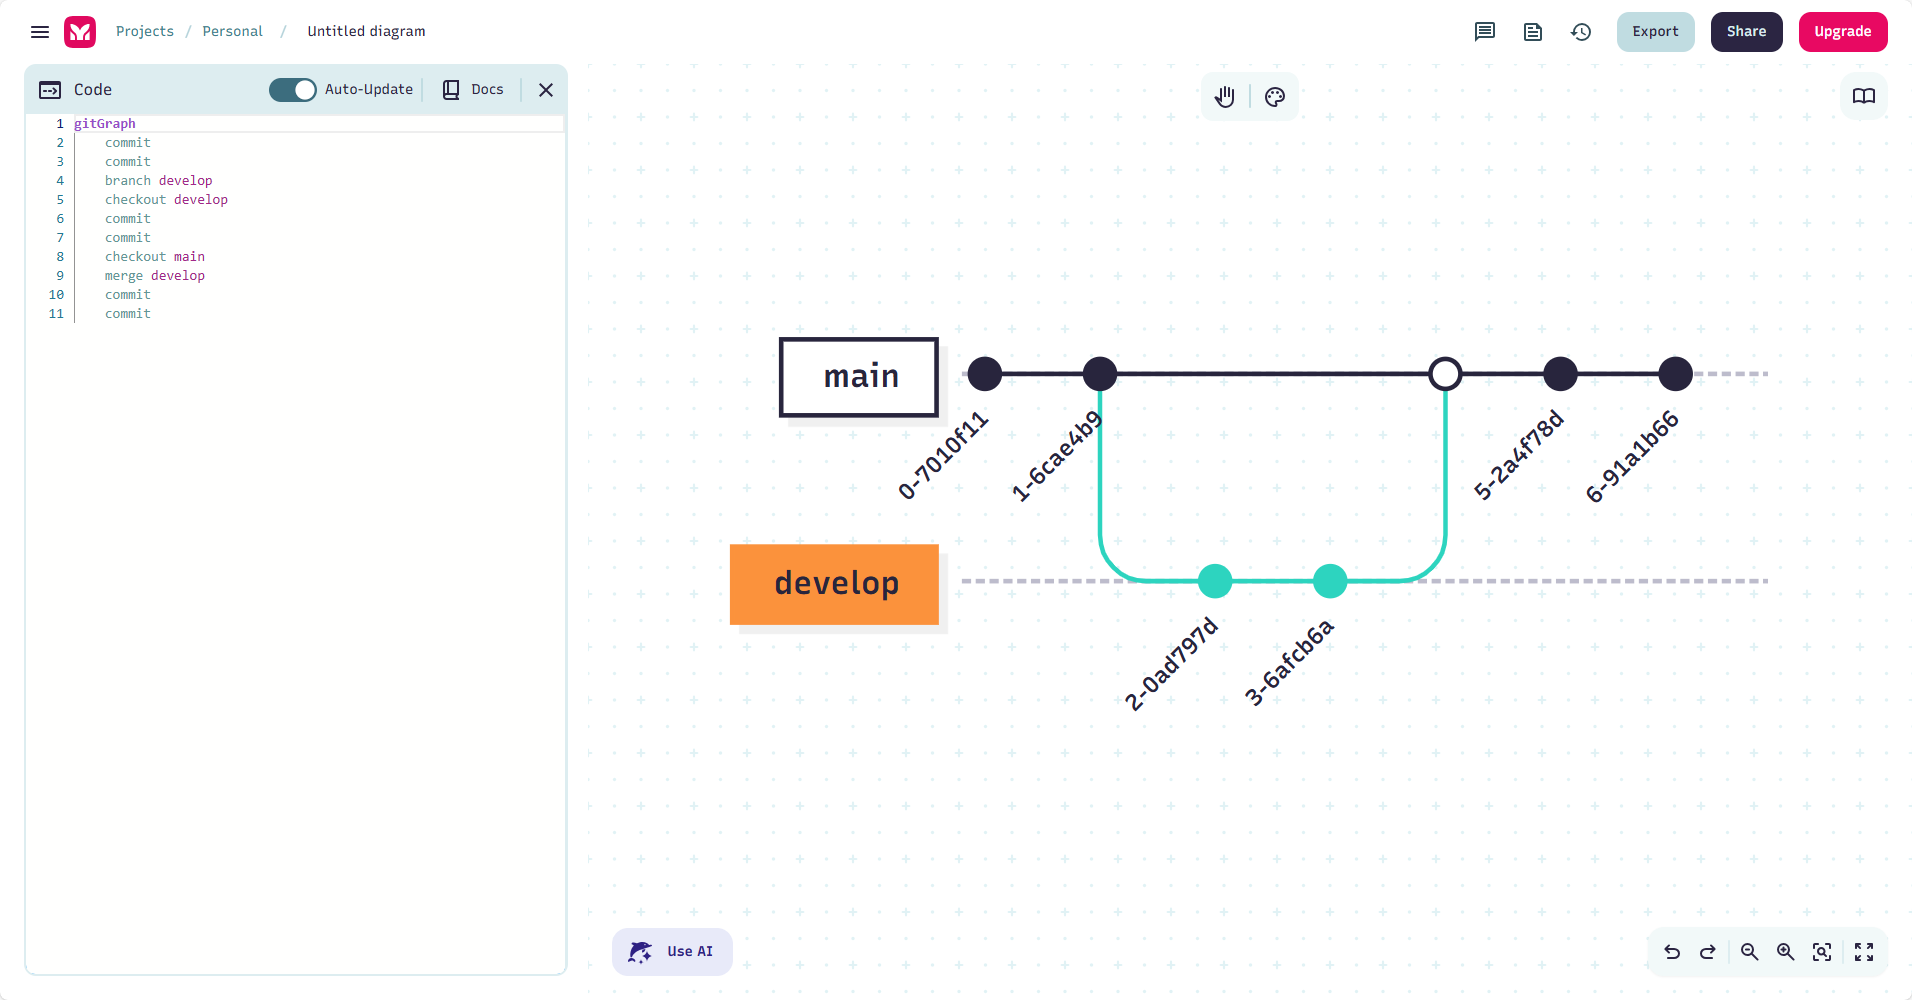Zoom out of the diagram

[x=1749, y=952]
